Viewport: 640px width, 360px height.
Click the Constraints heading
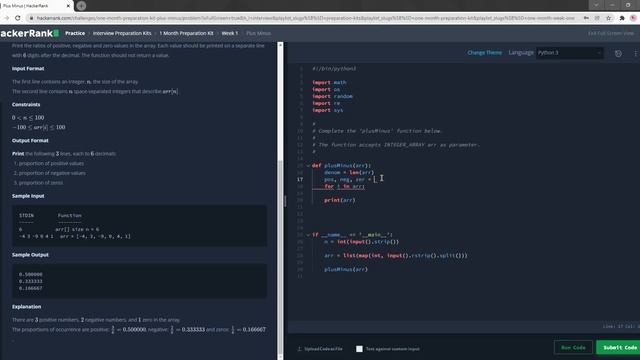pos(26,104)
